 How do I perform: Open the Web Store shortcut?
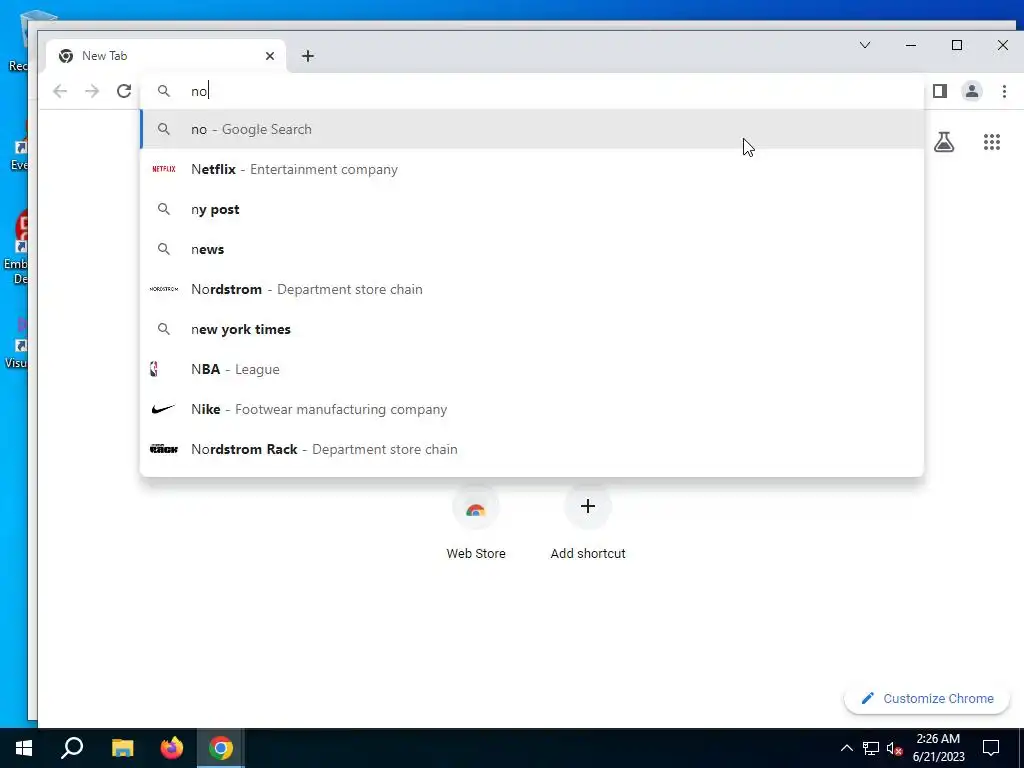pos(475,523)
